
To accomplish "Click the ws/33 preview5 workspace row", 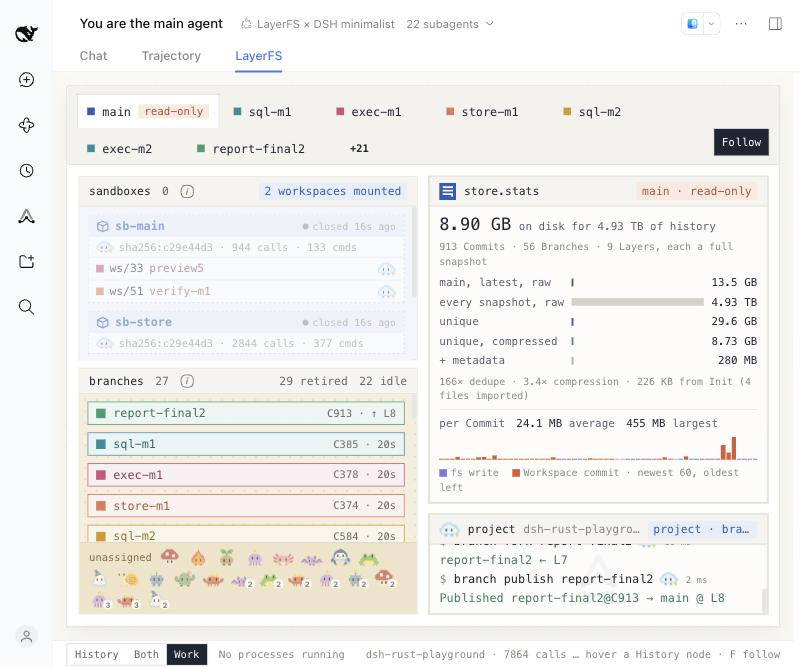I will click(246, 268).
